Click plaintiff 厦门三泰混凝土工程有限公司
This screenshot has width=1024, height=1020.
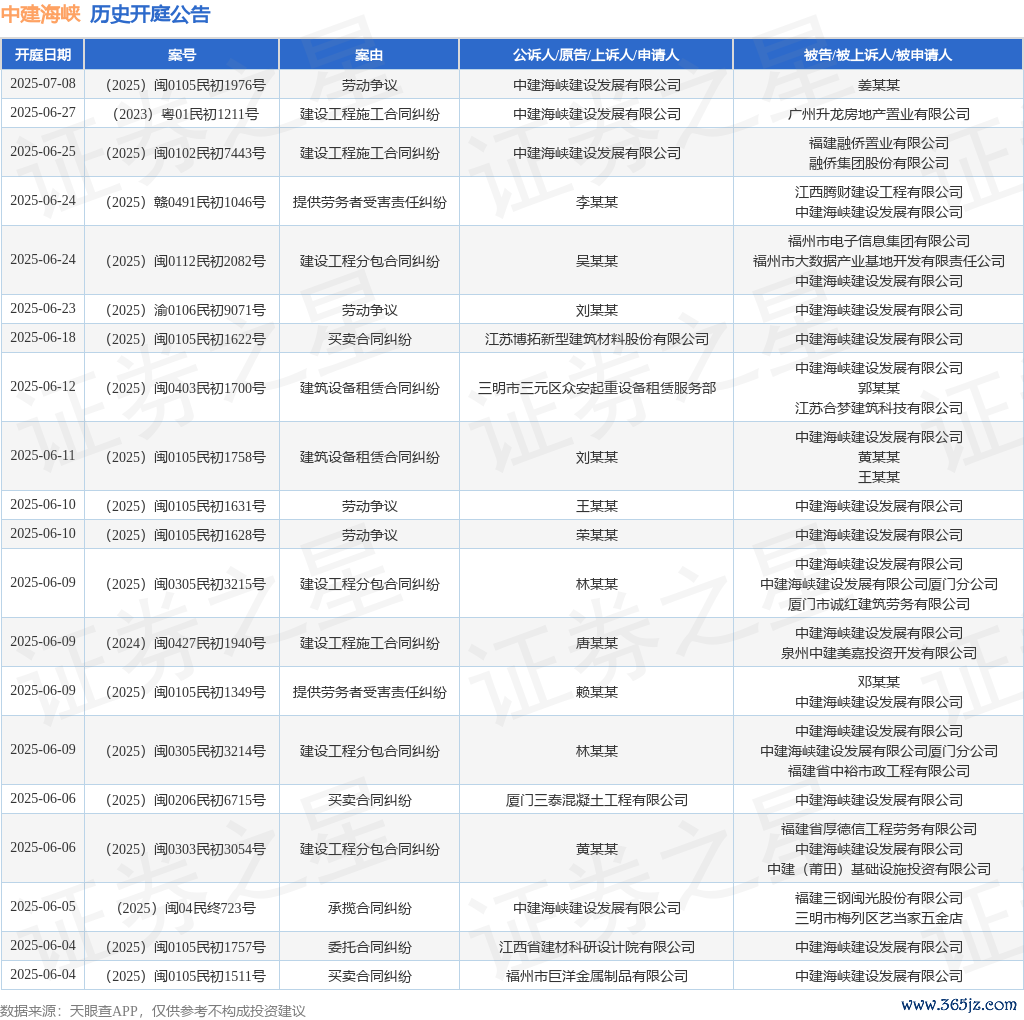click(x=596, y=800)
